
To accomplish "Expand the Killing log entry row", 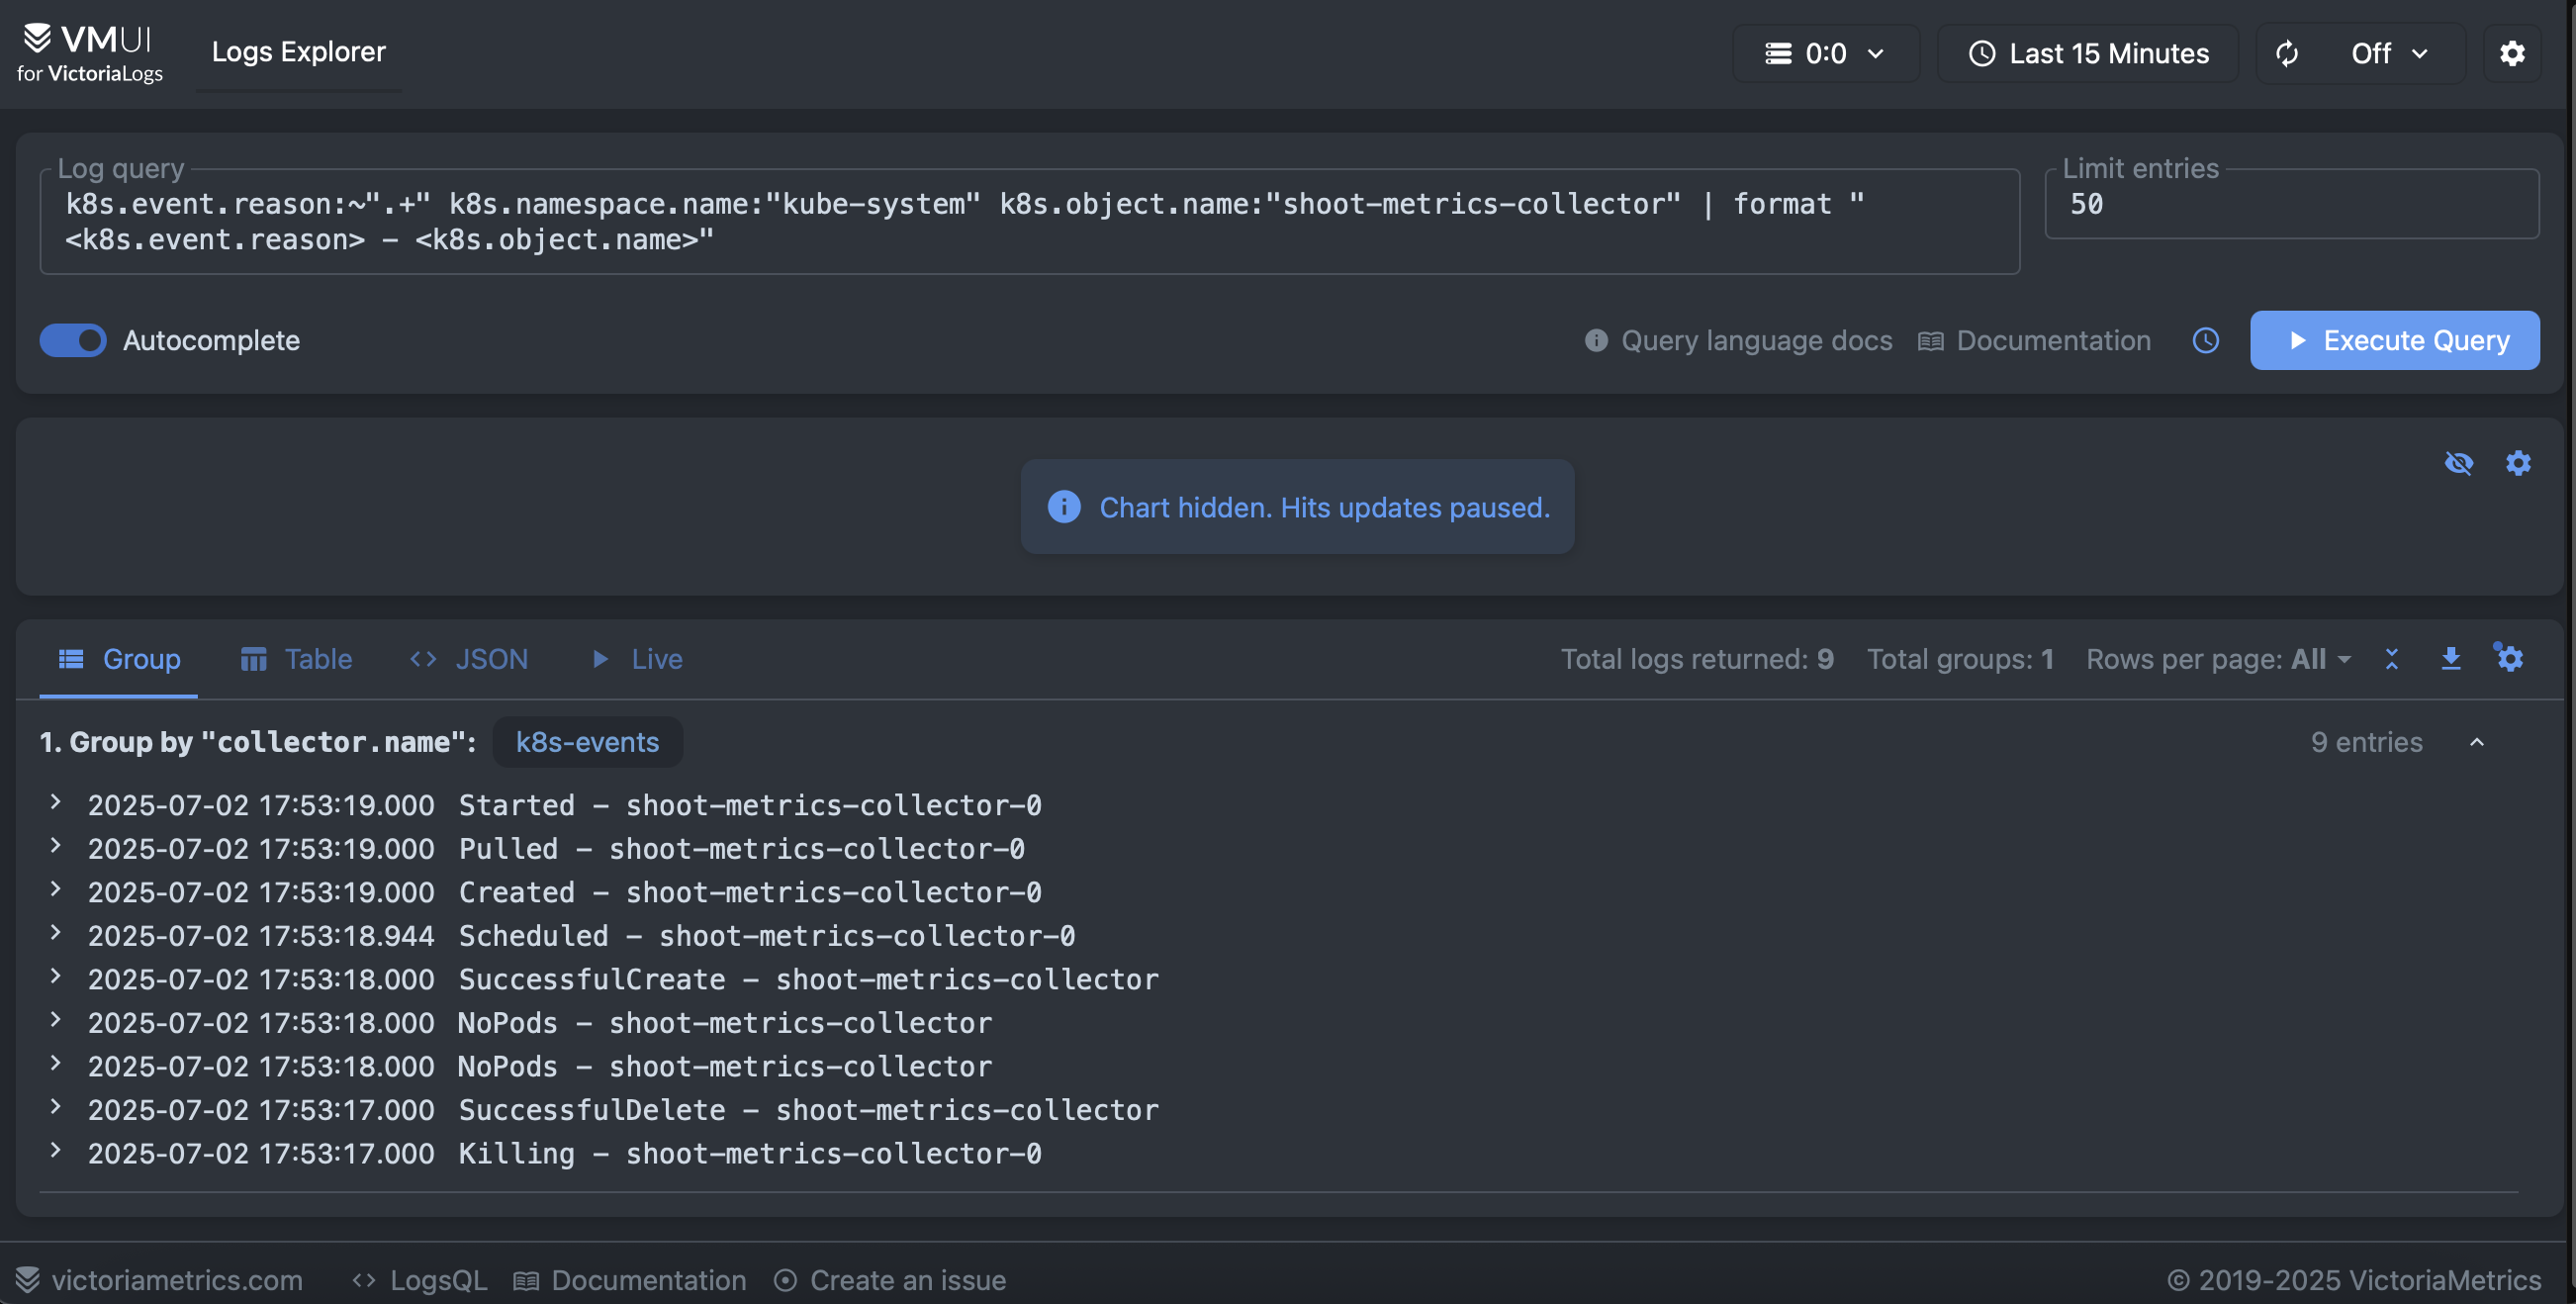I will 56,1150.
